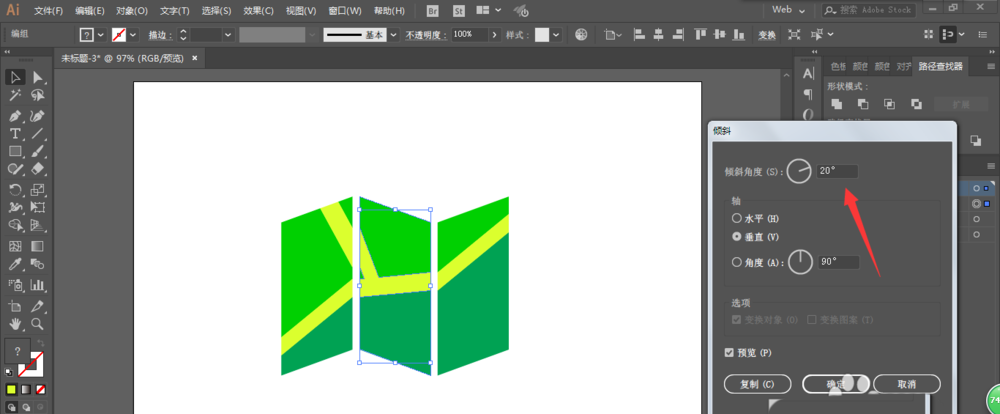This screenshot has width=1000, height=414.
Task: Click the shear angle 20° input field
Action: [x=836, y=171]
